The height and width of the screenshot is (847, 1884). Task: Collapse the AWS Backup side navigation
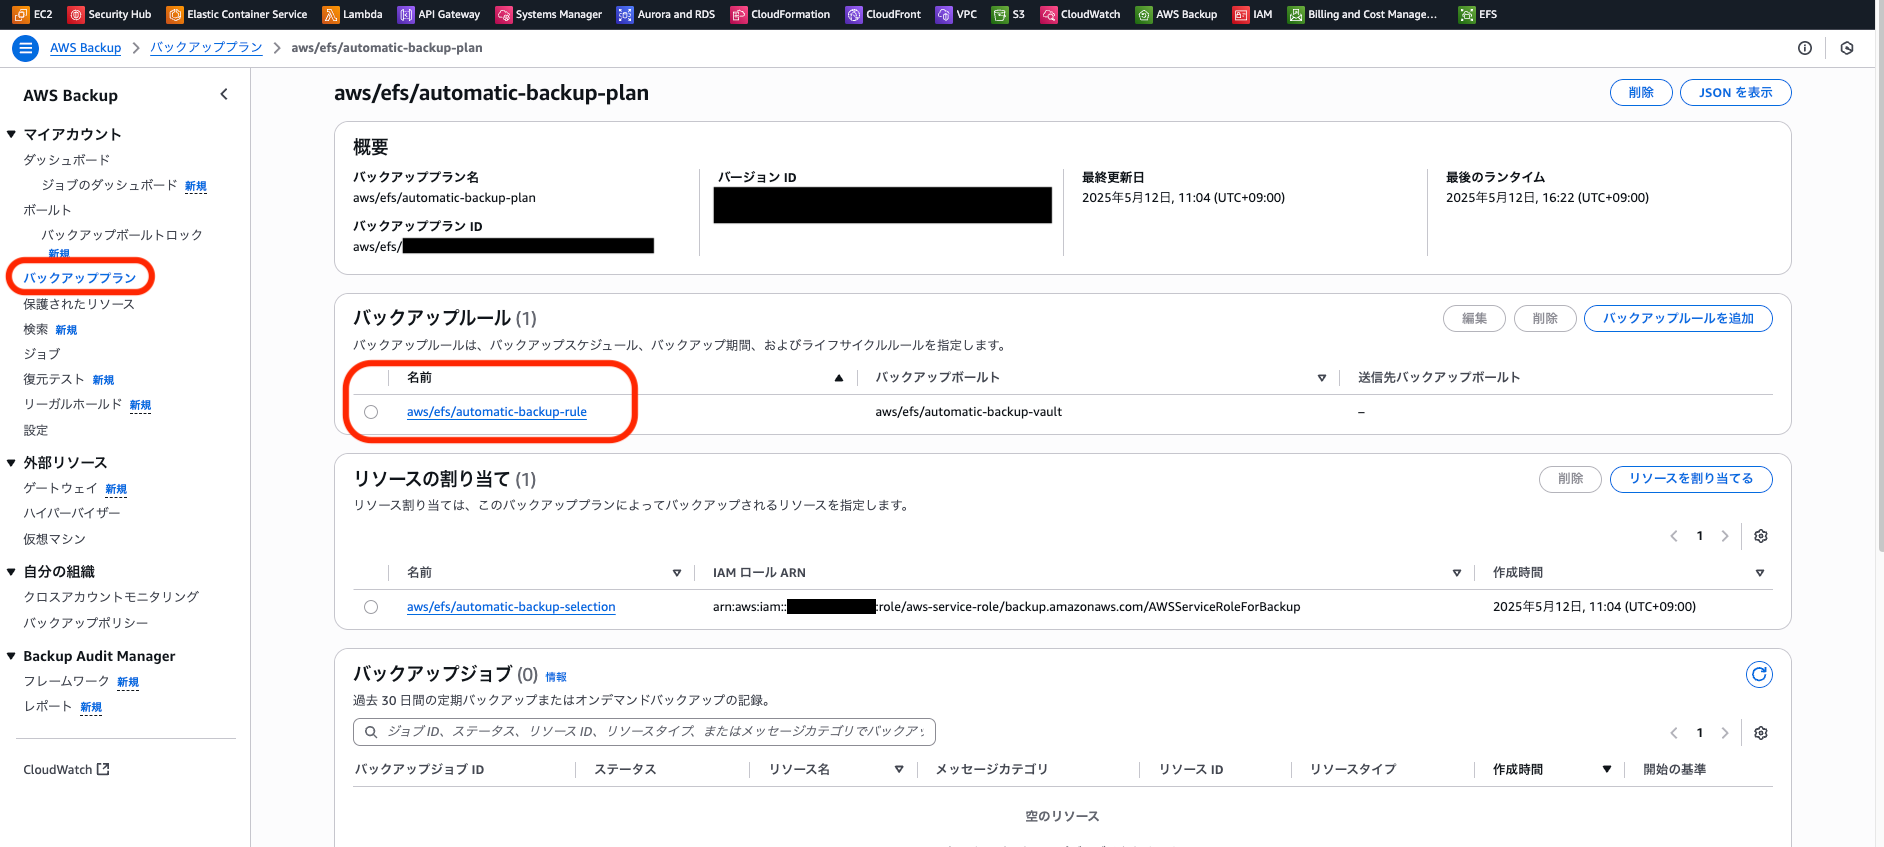click(224, 94)
